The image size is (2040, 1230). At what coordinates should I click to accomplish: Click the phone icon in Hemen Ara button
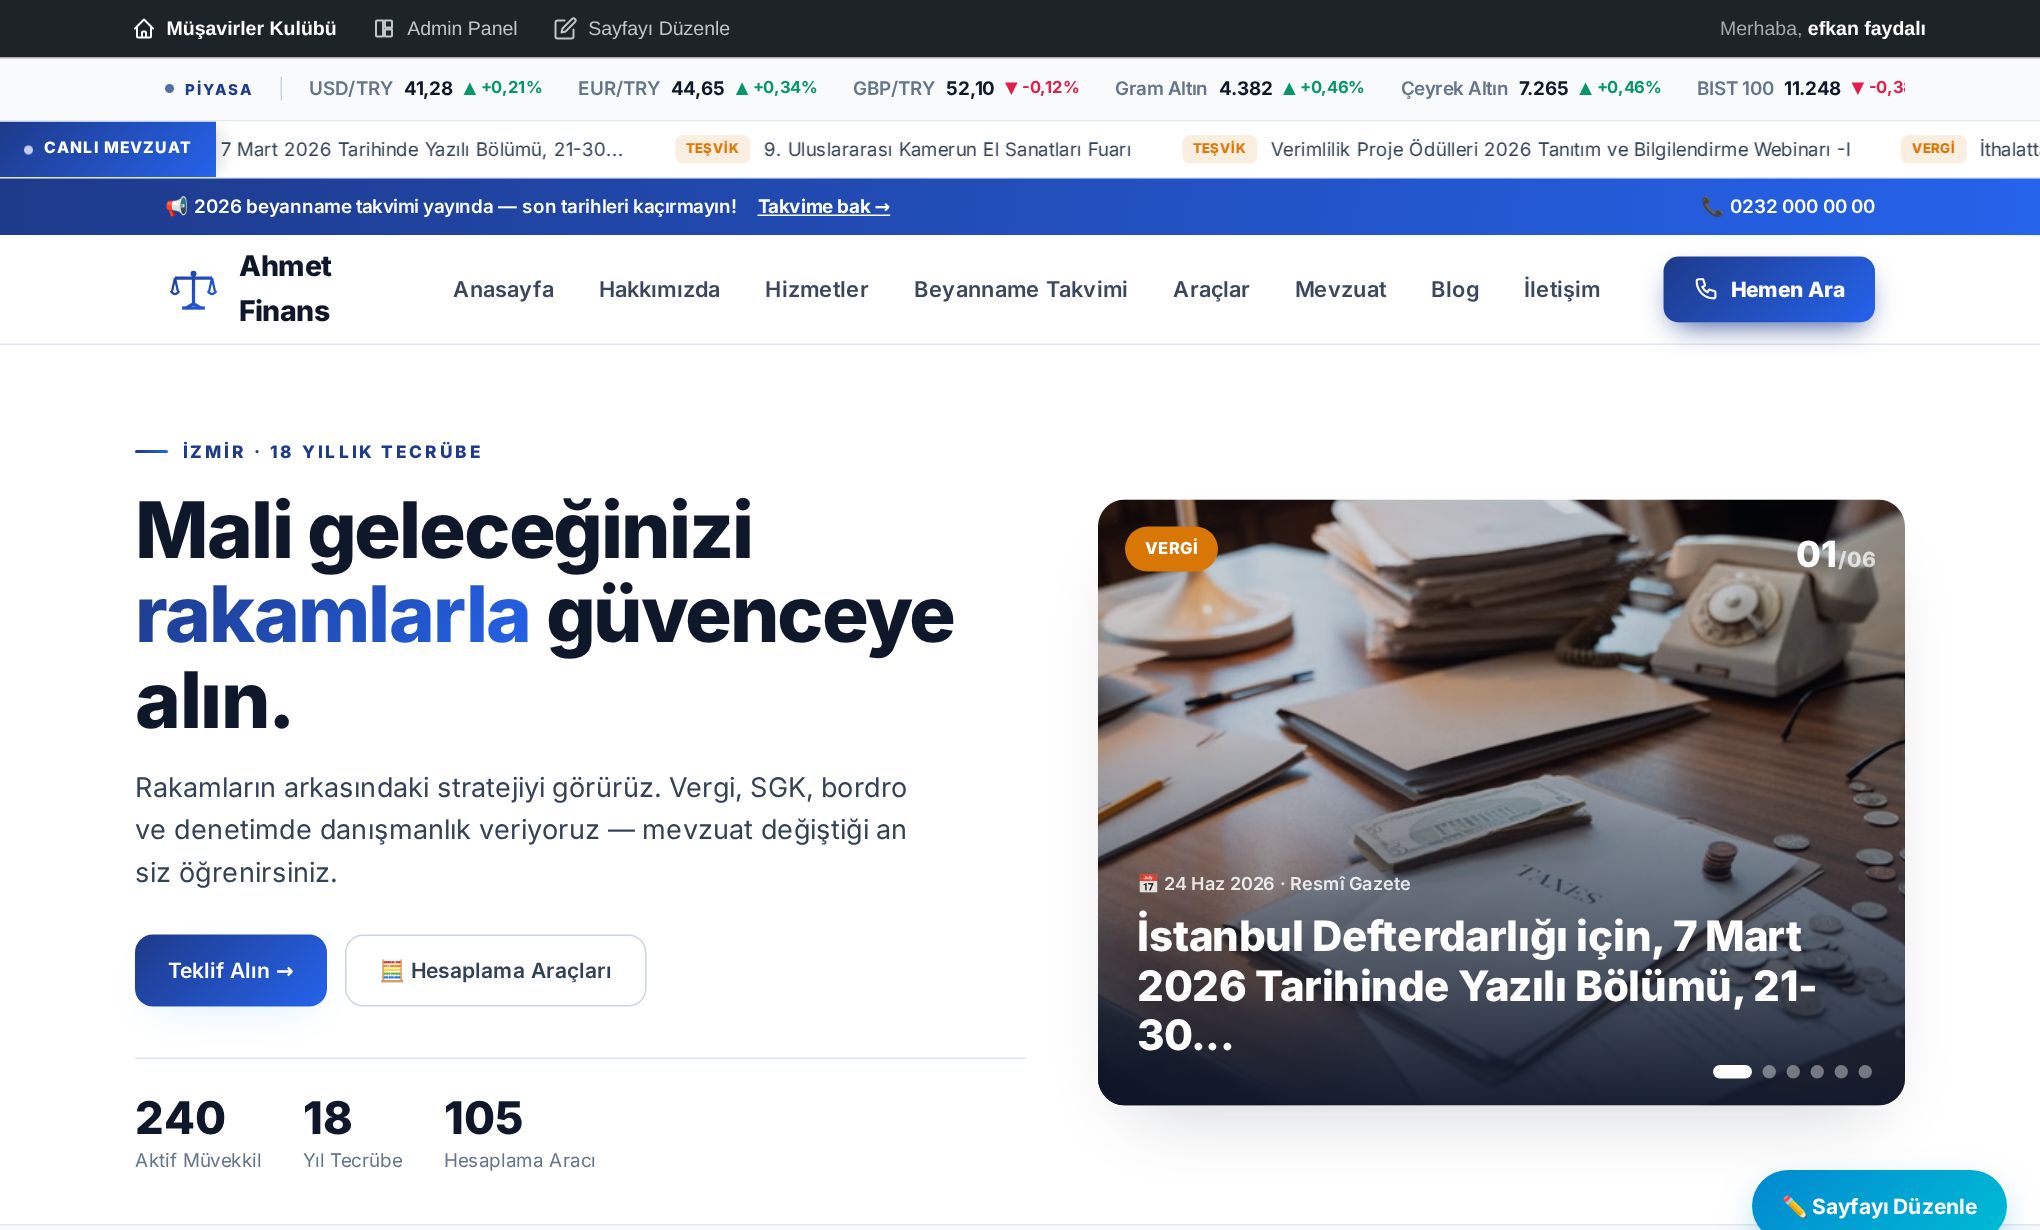pos(1706,289)
